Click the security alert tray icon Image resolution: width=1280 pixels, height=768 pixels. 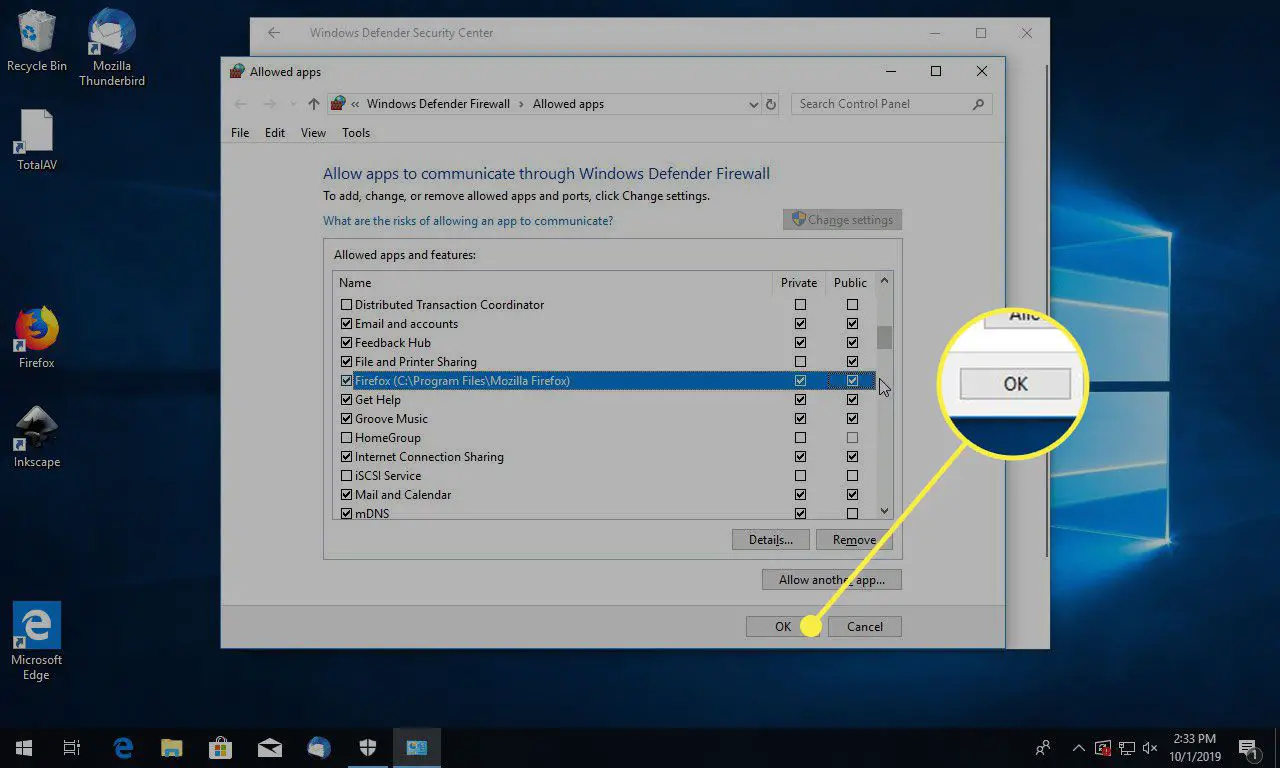[1102, 747]
